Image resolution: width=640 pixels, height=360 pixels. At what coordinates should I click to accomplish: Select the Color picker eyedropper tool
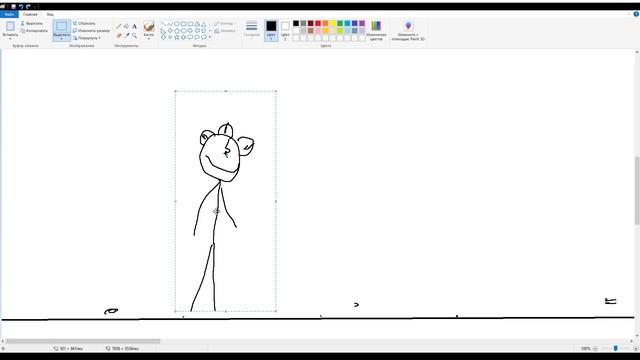127,36
